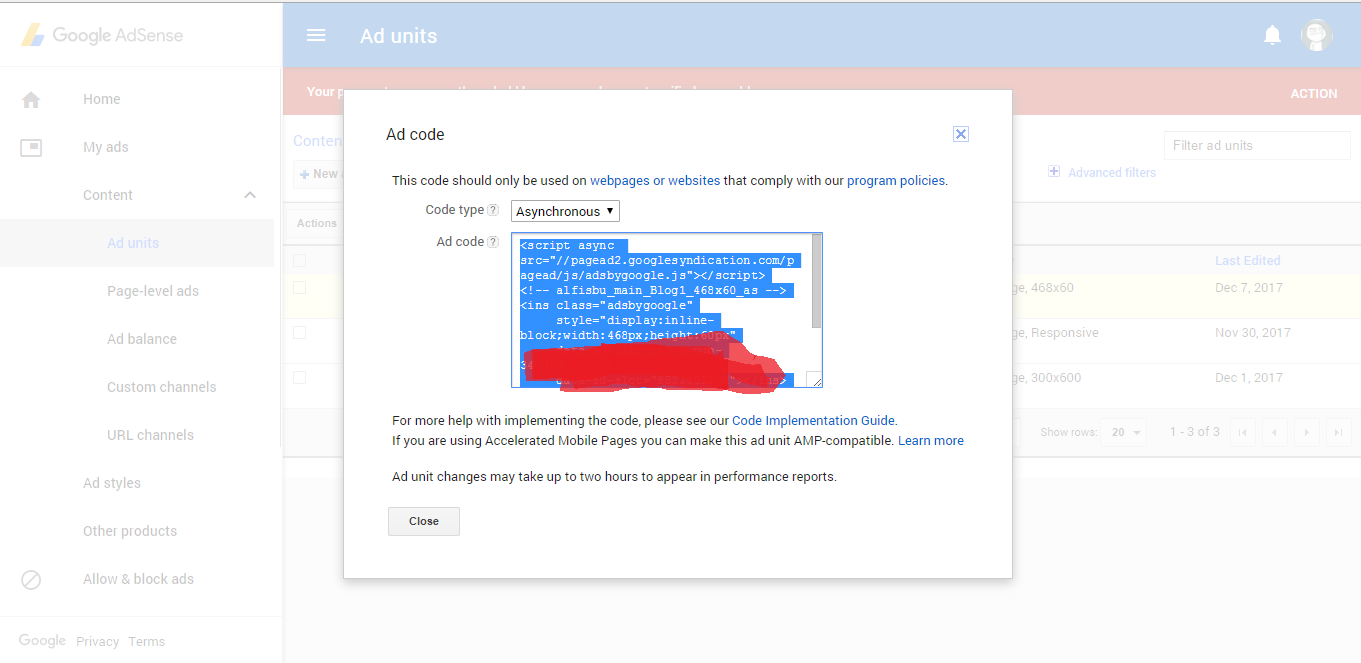1361x663 pixels.
Task: Click the ad code textarea scrollbar
Action: tap(816, 281)
